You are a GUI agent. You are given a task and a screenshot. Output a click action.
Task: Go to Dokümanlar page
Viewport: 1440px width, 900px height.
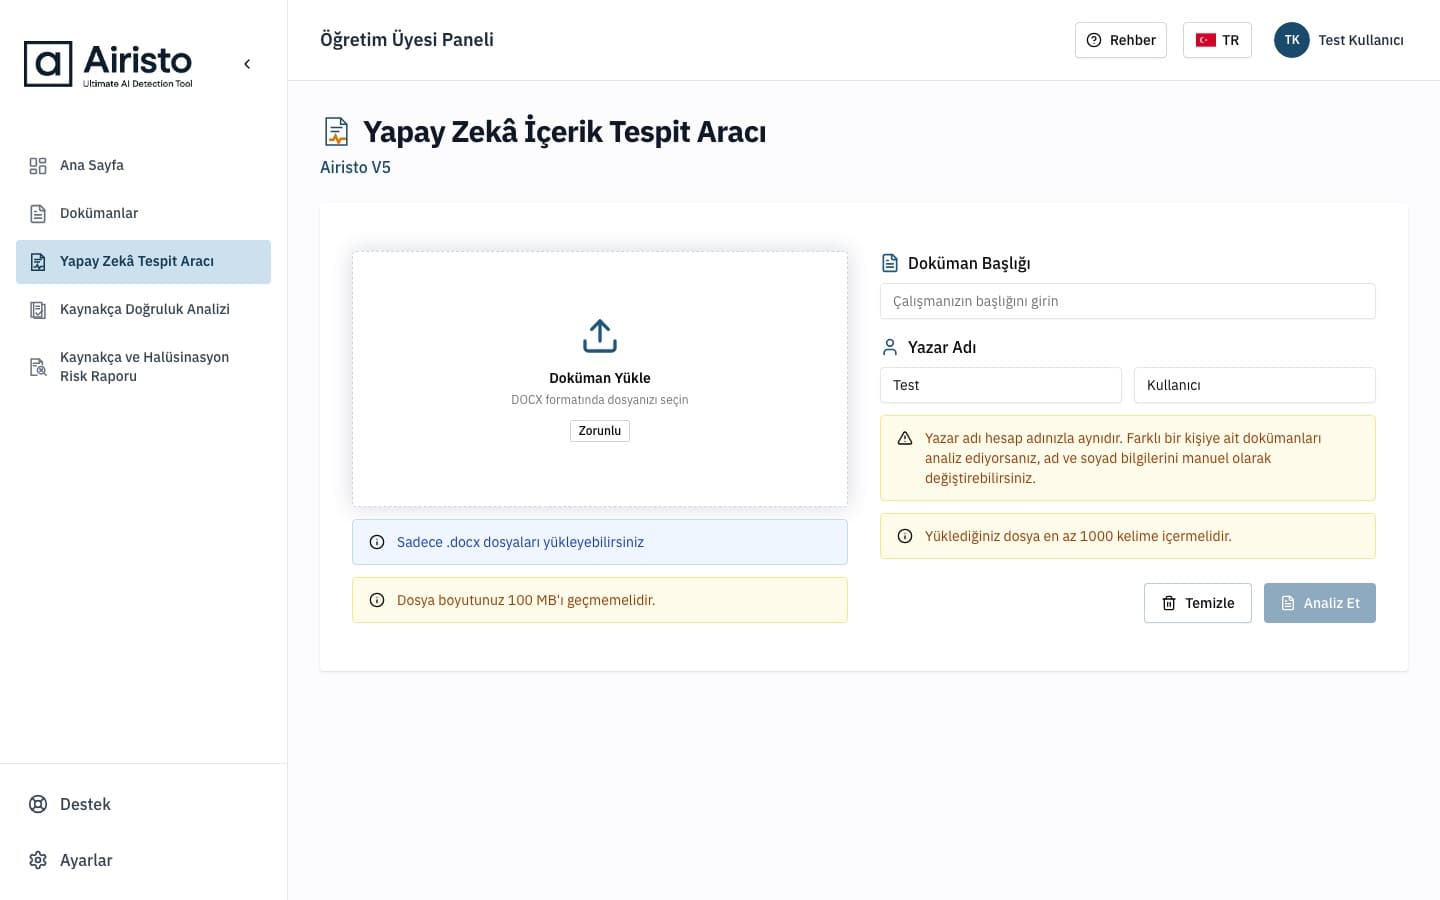(x=143, y=214)
